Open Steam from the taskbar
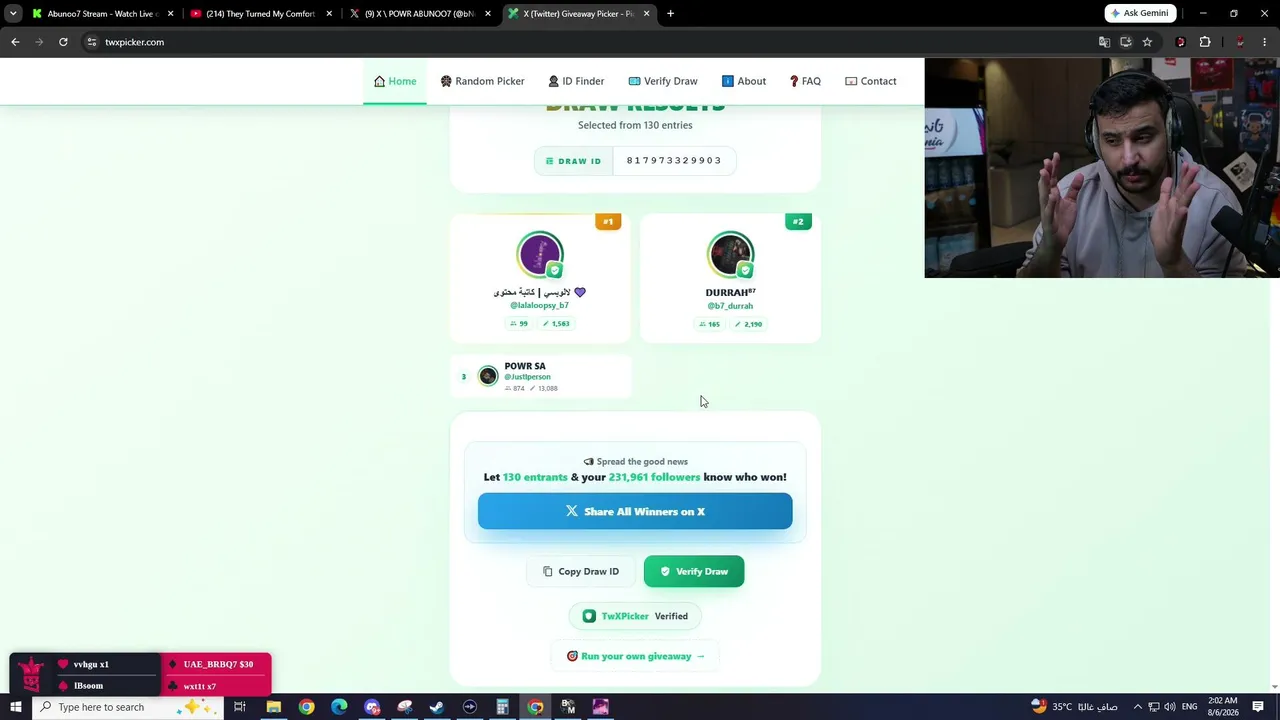 [437, 707]
